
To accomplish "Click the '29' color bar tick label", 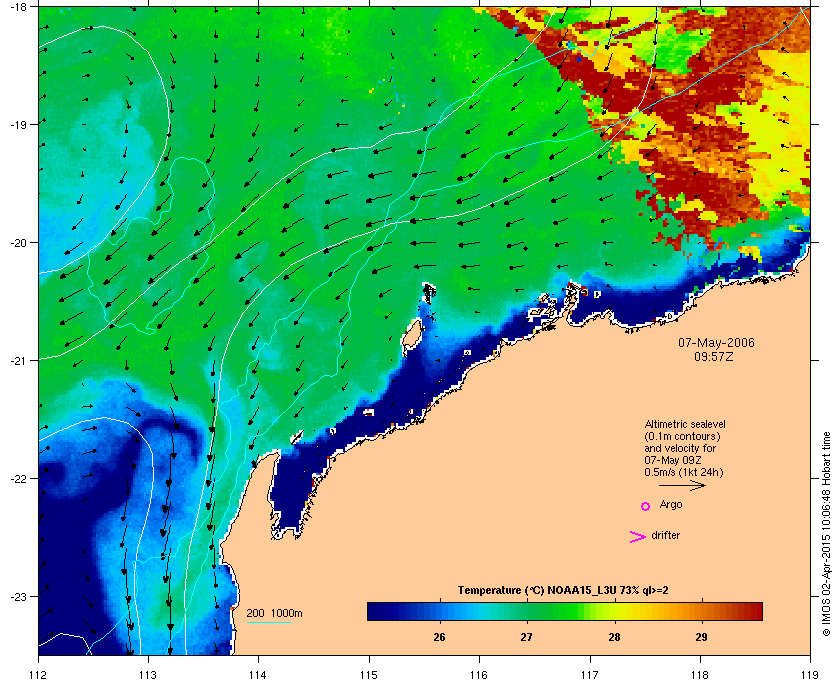I will click(x=701, y=637).
